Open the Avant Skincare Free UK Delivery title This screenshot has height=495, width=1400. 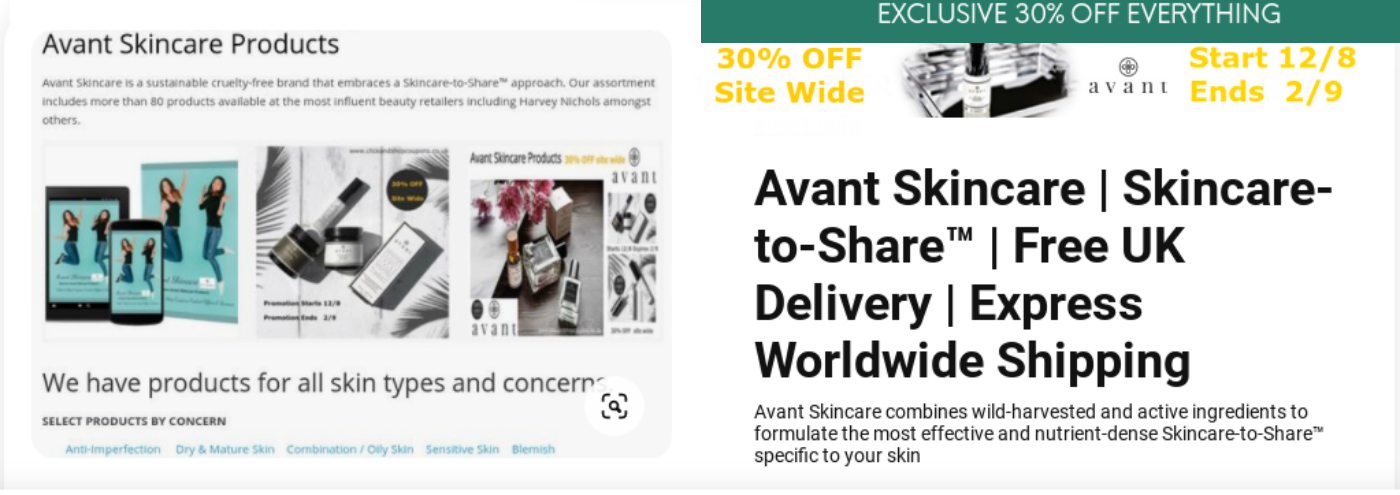coord(1043,274)
